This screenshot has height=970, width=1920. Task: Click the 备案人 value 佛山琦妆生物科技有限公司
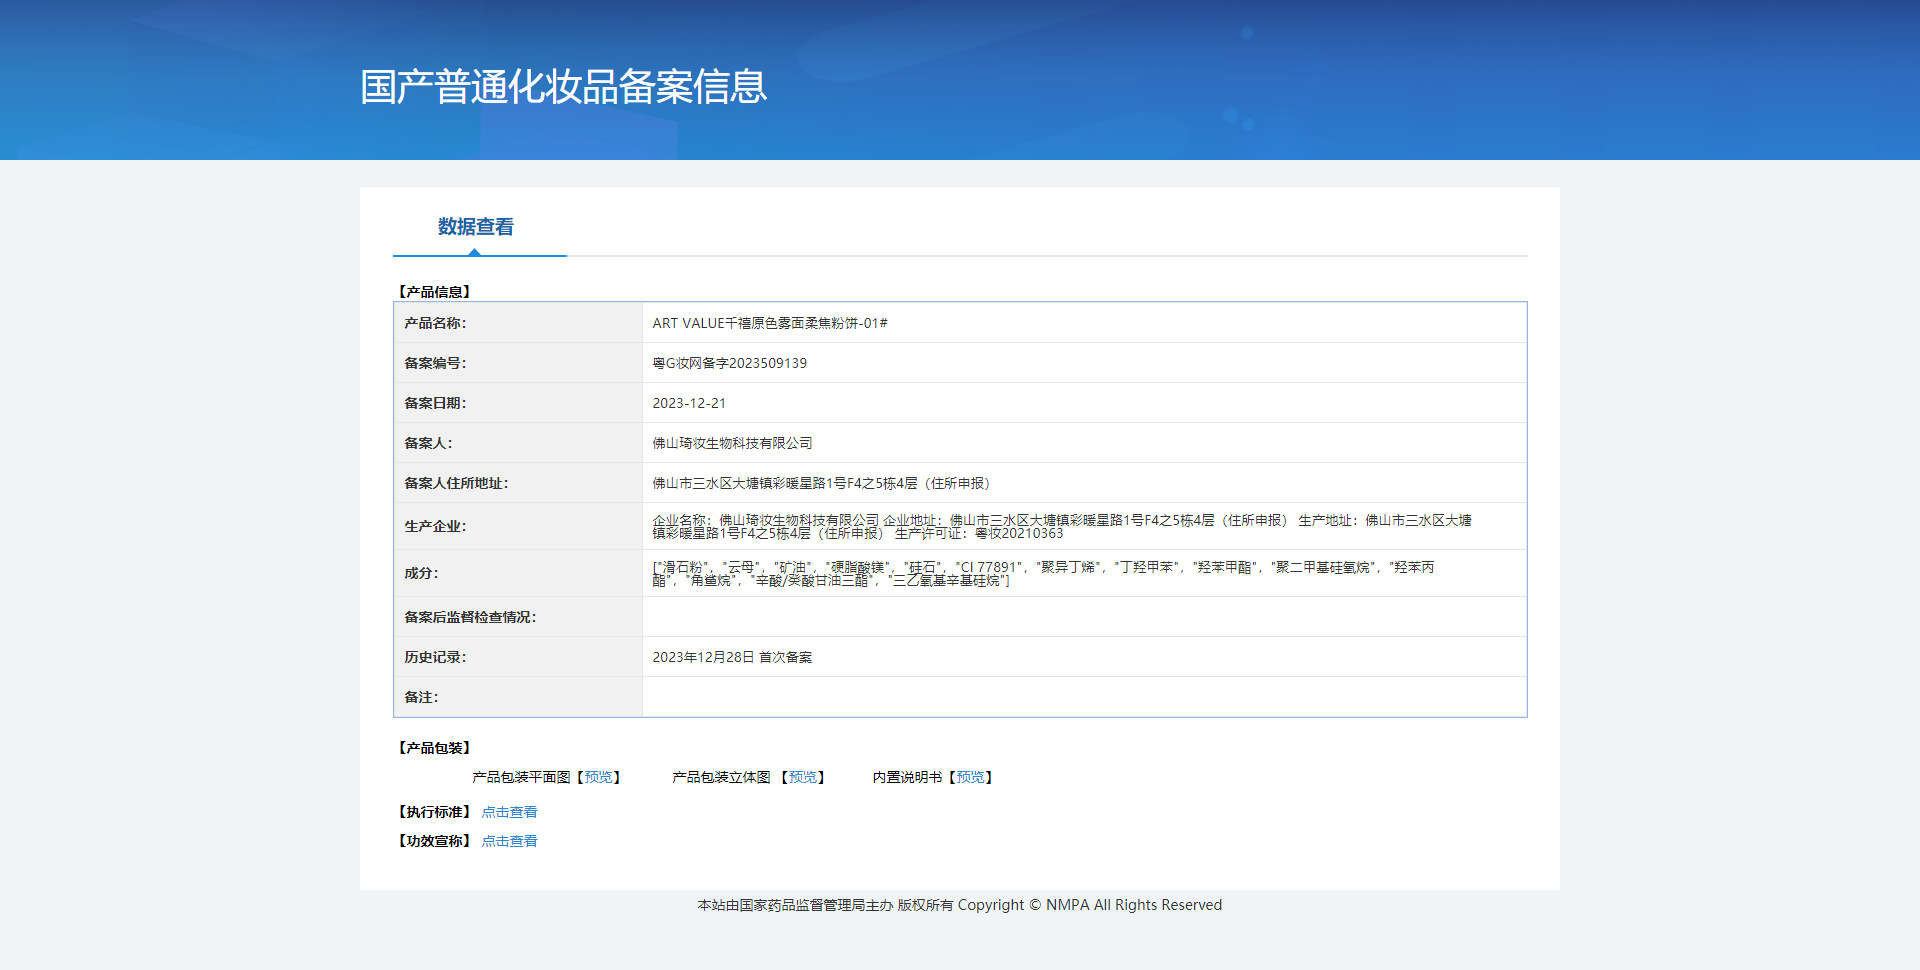coord(732,443)
